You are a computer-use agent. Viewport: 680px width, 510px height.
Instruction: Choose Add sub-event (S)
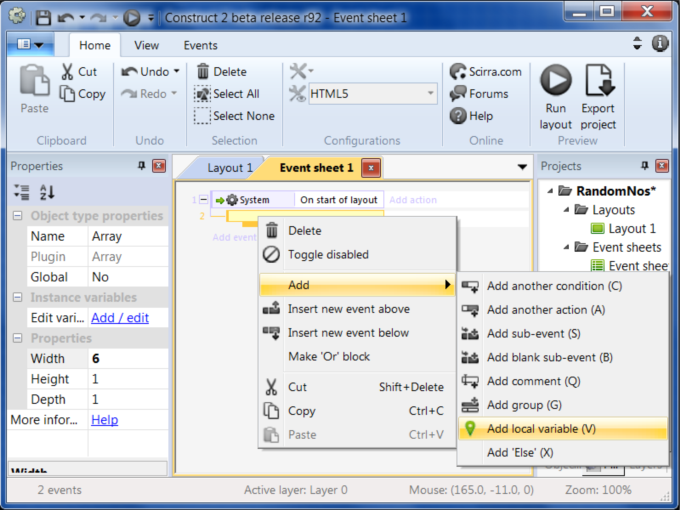tap(562, 333)
